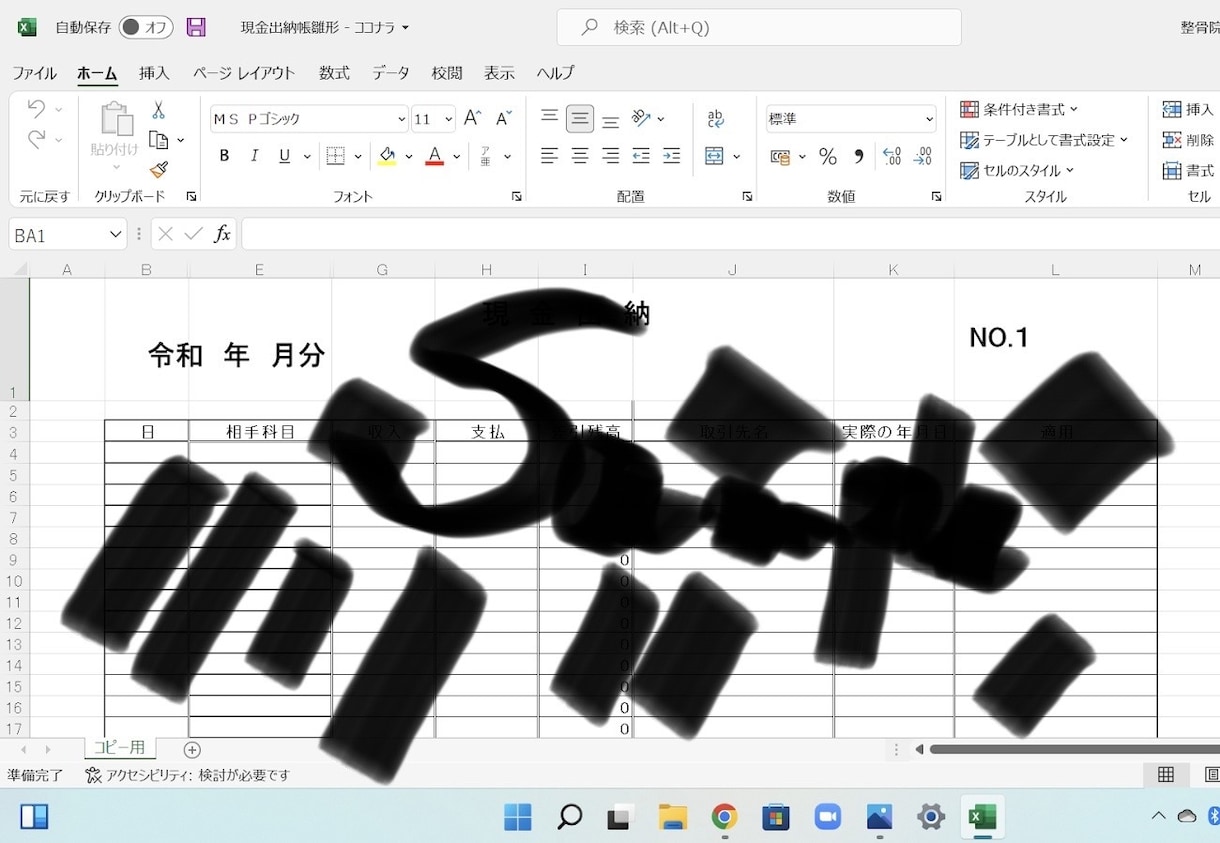Apply Italic formatting
The image size is (1220, 843).
point(254,156)
